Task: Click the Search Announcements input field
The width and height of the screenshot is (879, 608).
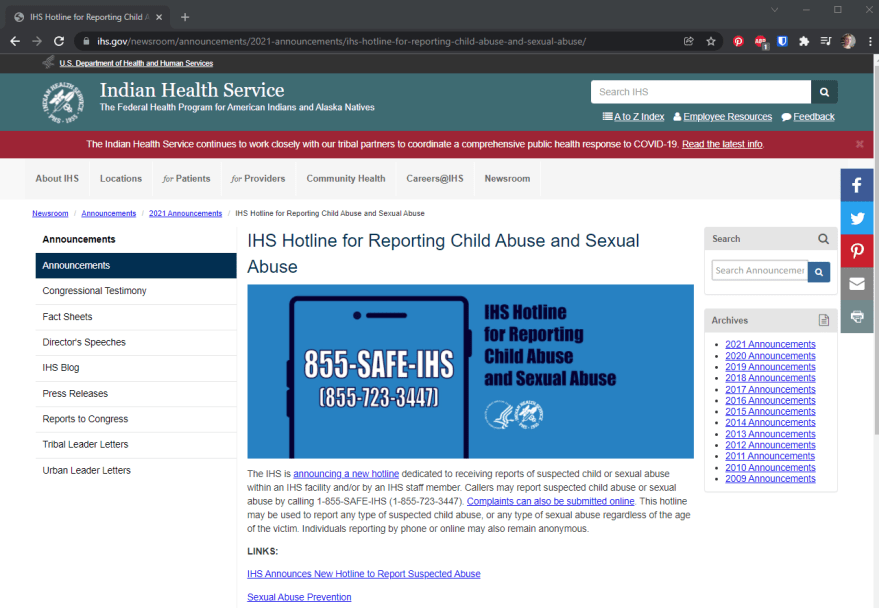Action: click(759, 270)
